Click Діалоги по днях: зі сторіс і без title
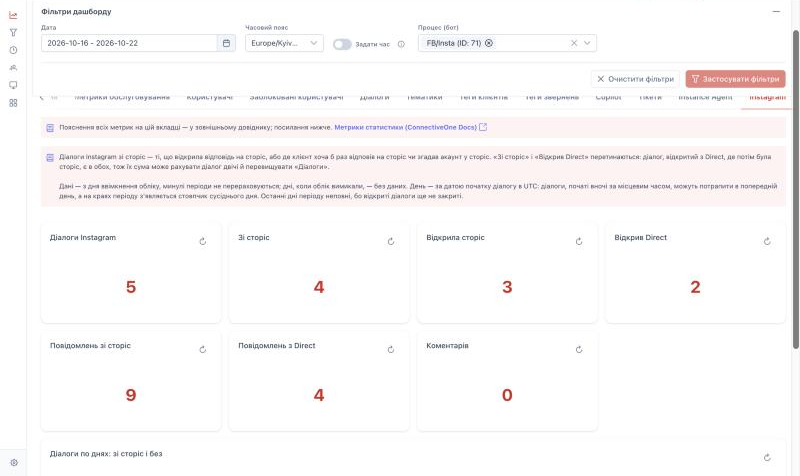The width and height of the screenshot is (800, 476). (x=106, y=454)
